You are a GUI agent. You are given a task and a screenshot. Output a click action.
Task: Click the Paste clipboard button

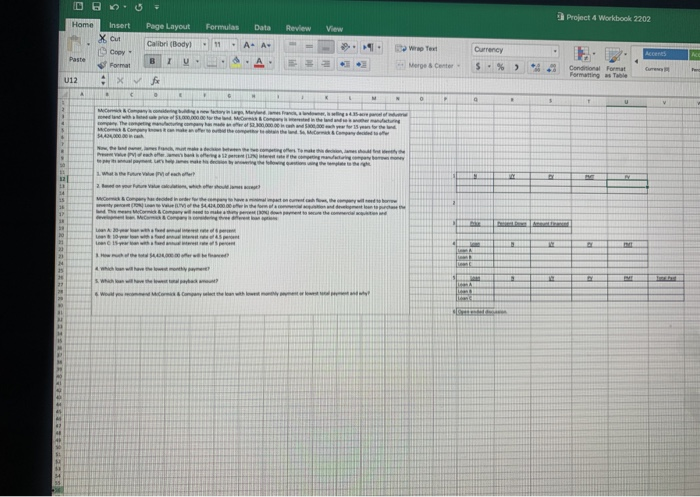77,49
